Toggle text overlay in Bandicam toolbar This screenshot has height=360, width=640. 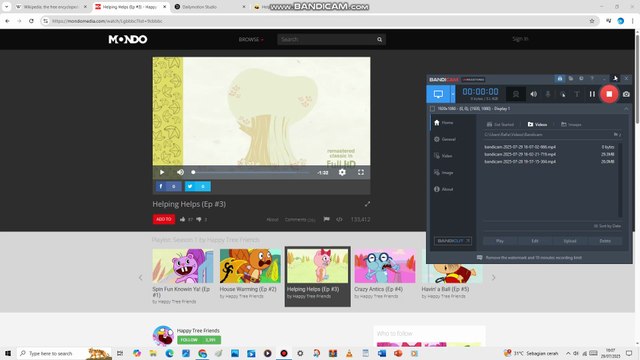pos(577,94)
